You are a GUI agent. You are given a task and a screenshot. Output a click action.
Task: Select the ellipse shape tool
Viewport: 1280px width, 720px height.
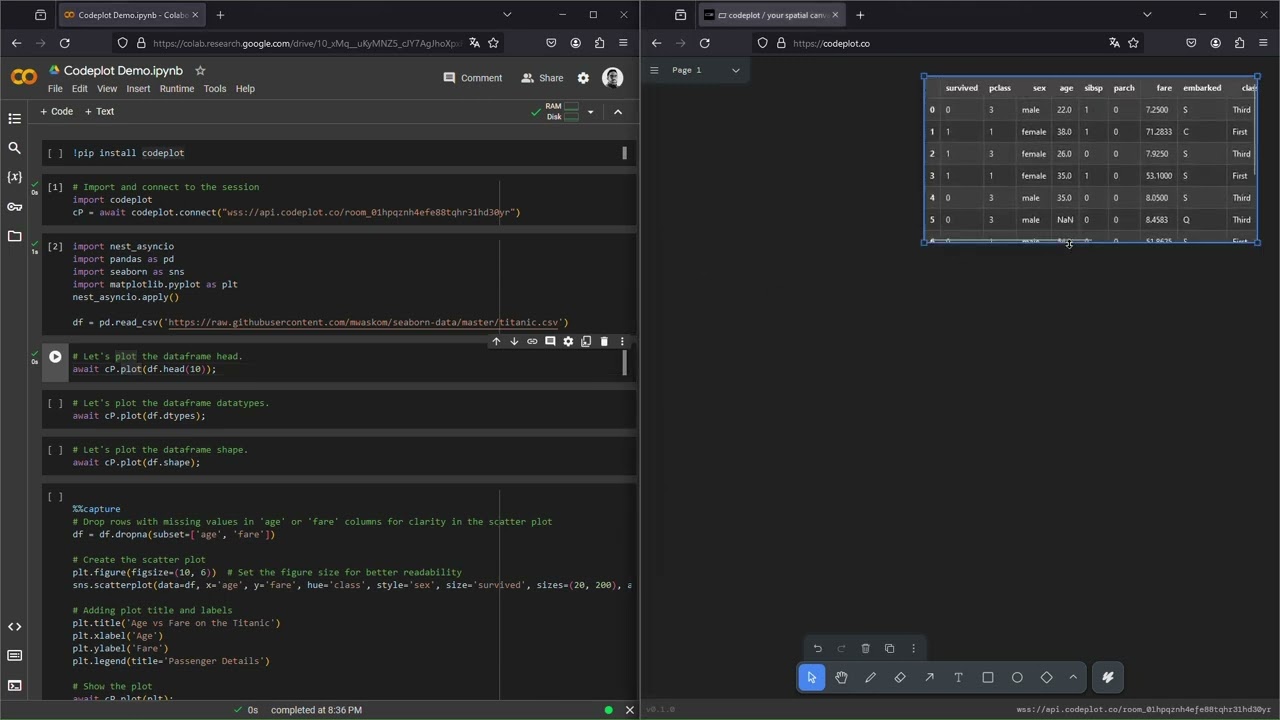(x=1017, y=677)
